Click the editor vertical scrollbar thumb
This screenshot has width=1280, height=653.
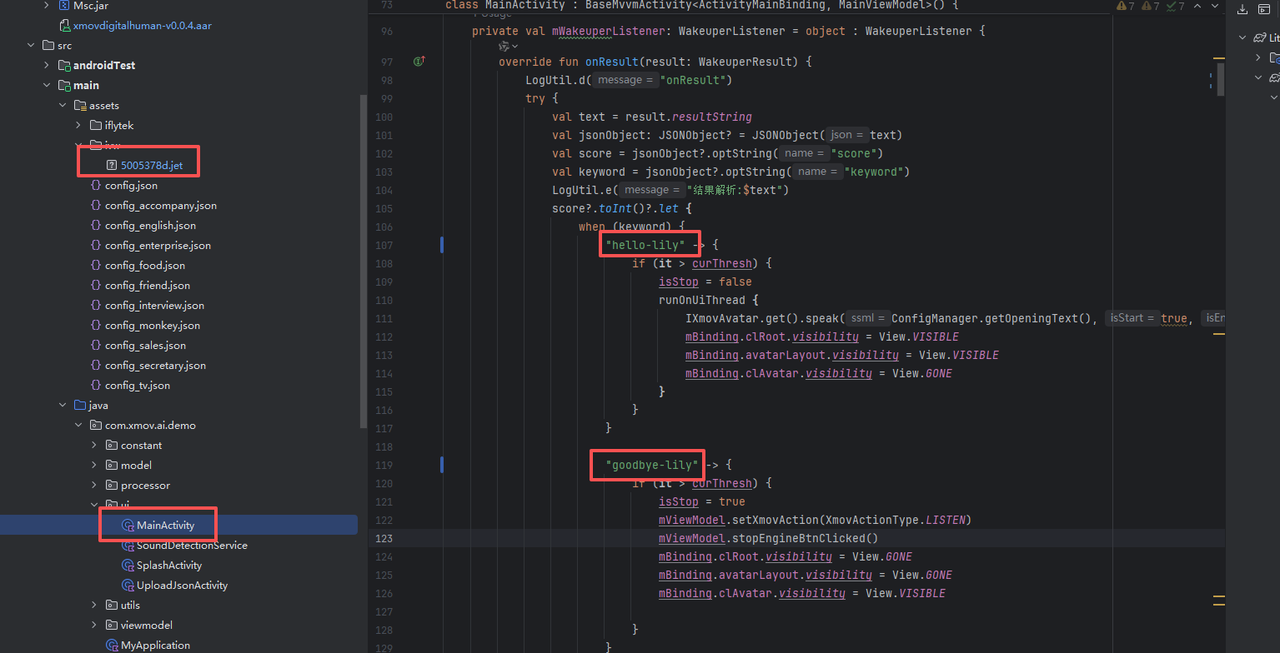pos(1221,80)
